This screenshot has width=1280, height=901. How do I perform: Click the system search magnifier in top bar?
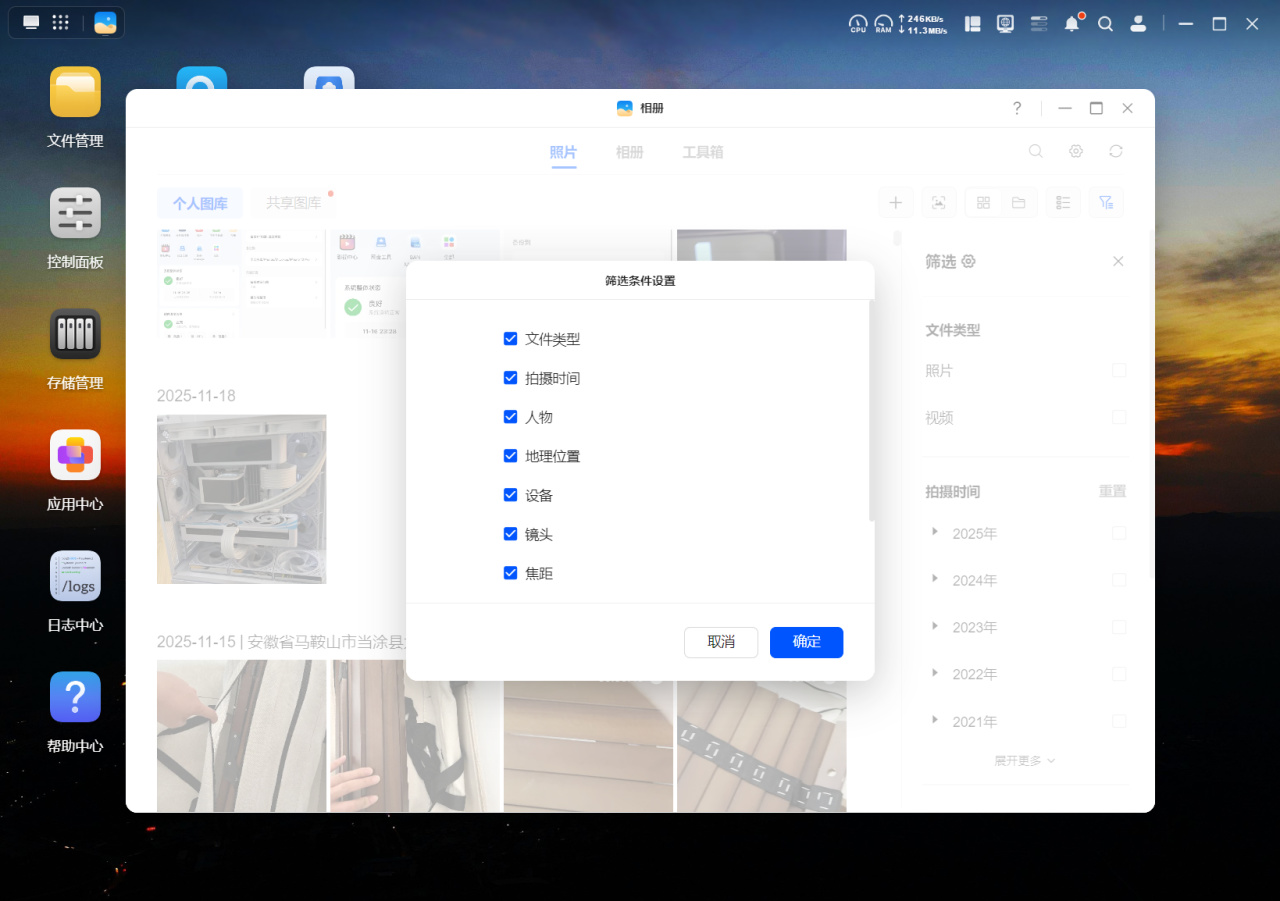[1105, 24]
